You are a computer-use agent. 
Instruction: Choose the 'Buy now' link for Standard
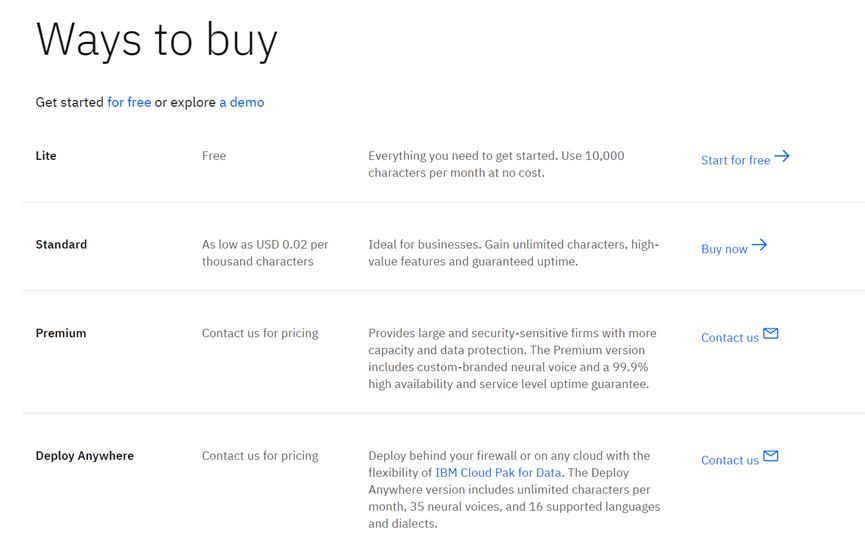coord(724,249)
